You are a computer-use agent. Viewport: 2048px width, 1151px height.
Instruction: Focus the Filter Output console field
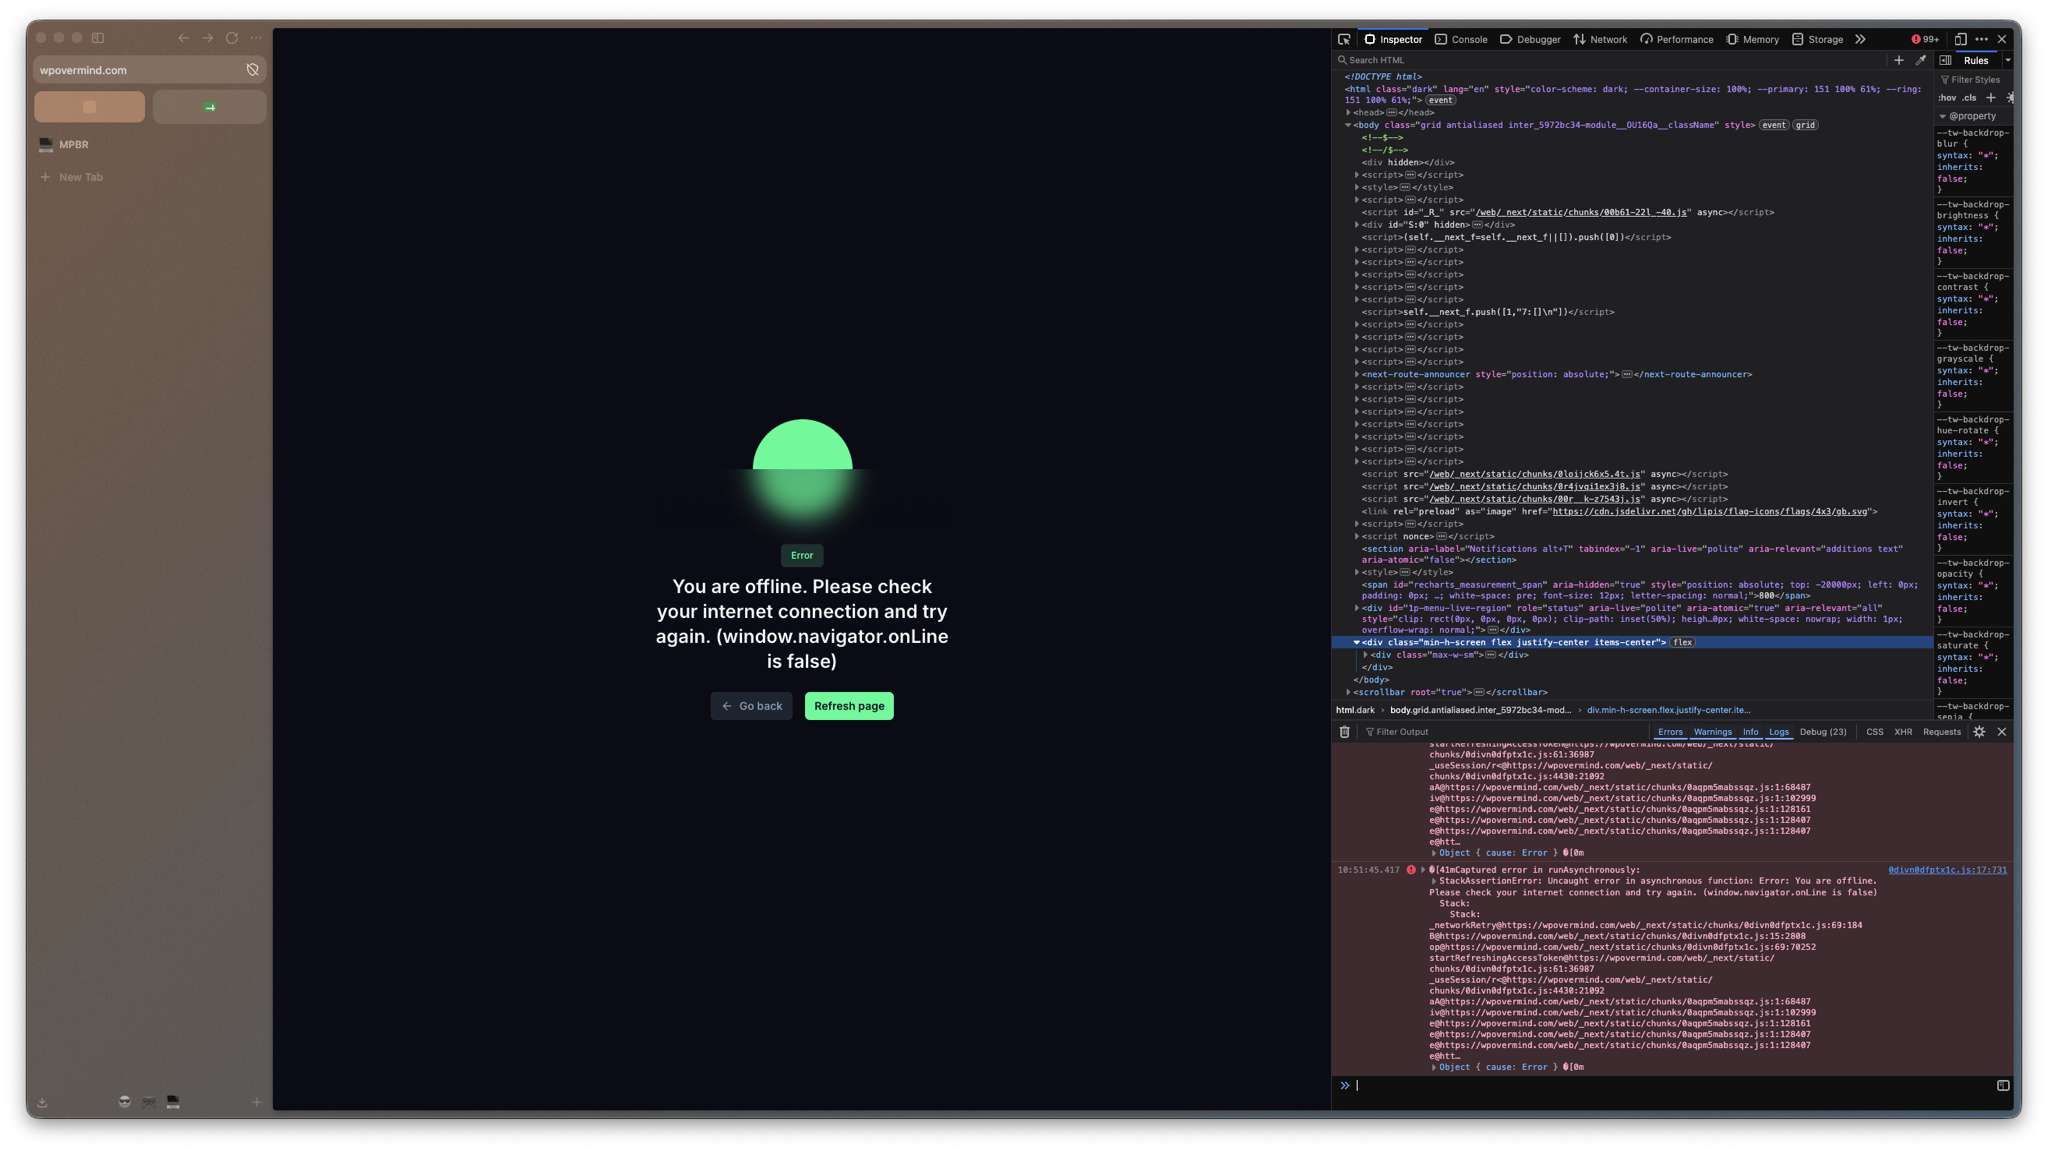click(1505, 732)
